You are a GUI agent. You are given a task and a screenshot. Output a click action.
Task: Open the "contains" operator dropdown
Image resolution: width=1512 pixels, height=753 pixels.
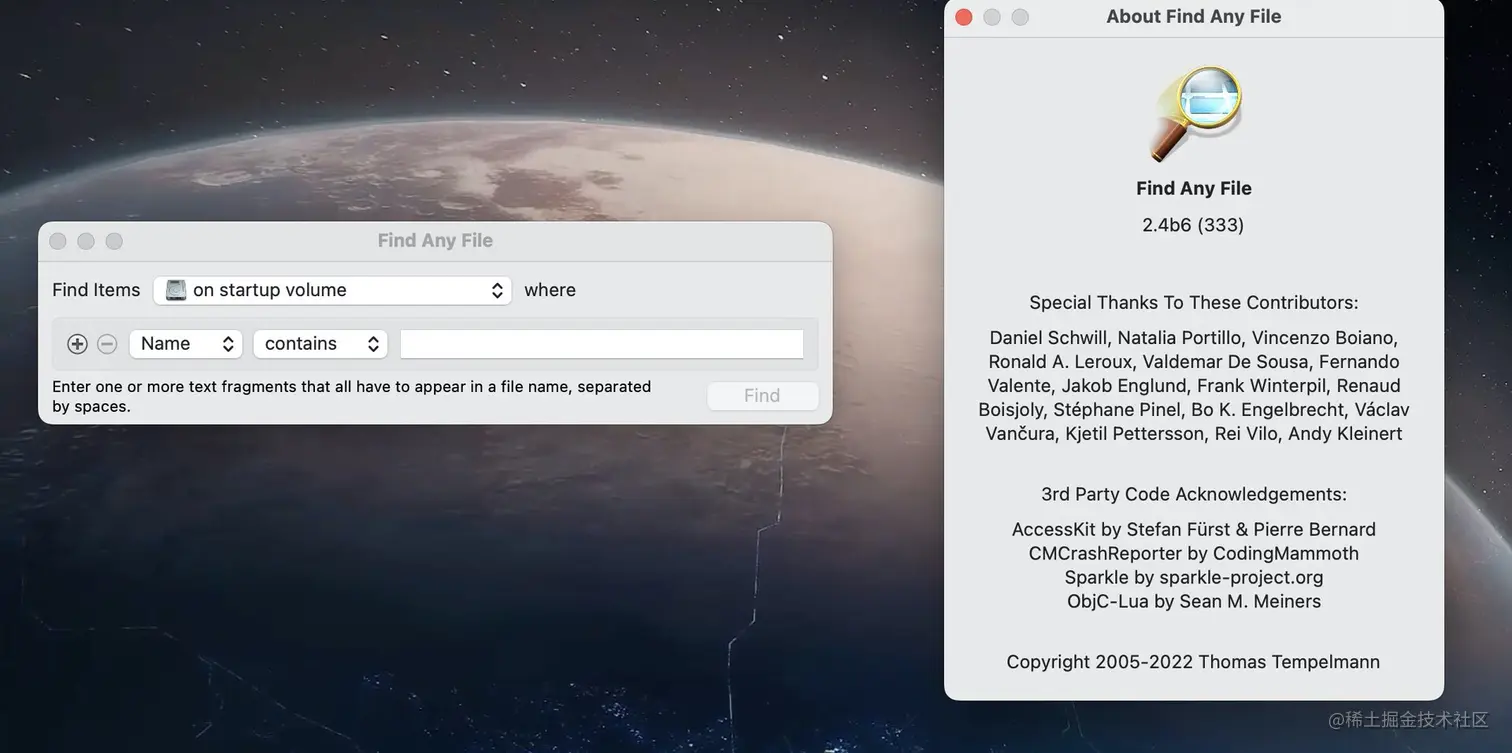[320, 343]
